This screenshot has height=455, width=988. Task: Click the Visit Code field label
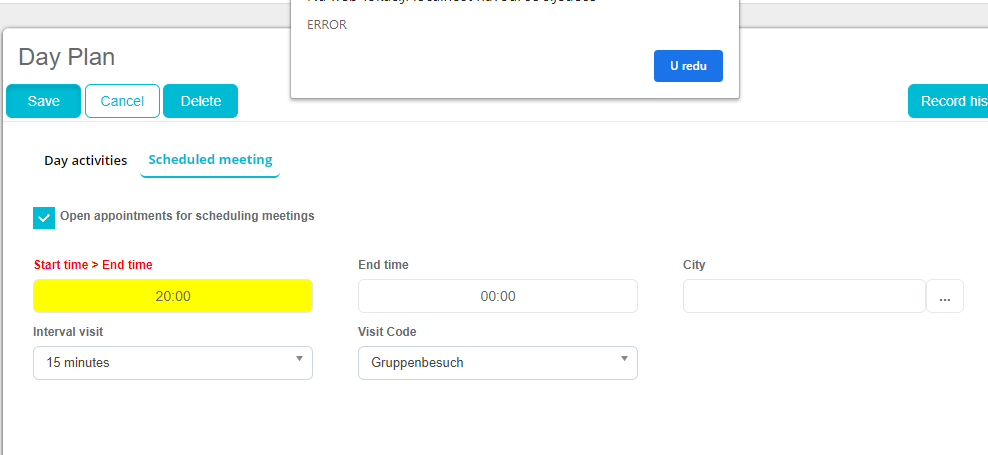[387, 332]
